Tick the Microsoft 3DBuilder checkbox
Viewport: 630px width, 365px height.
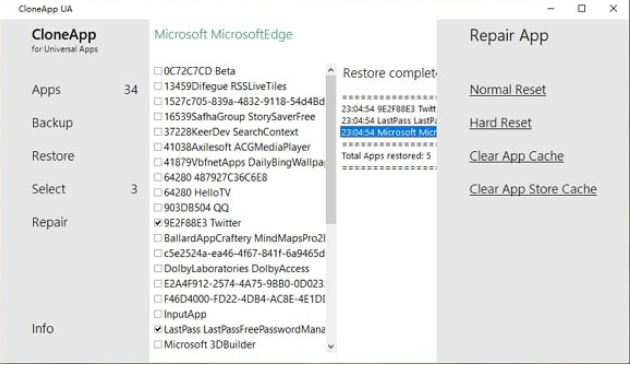[158, 344]
